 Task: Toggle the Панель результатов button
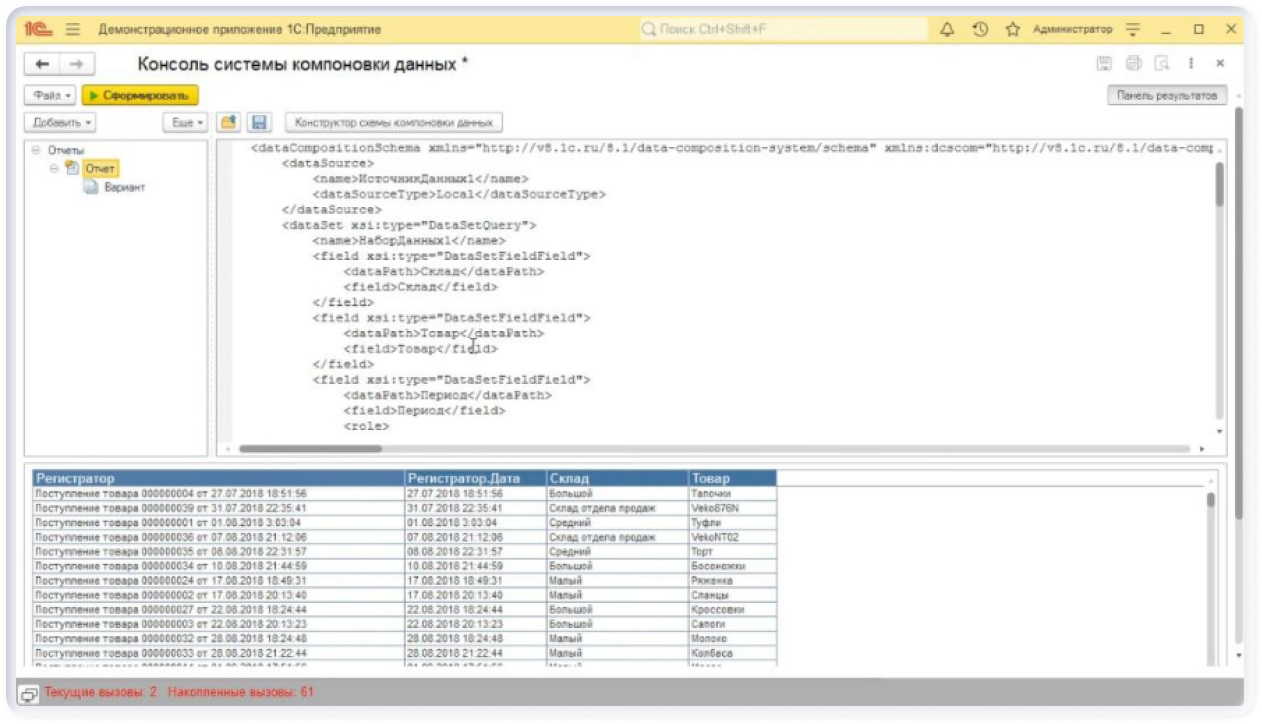(1166, 96)
